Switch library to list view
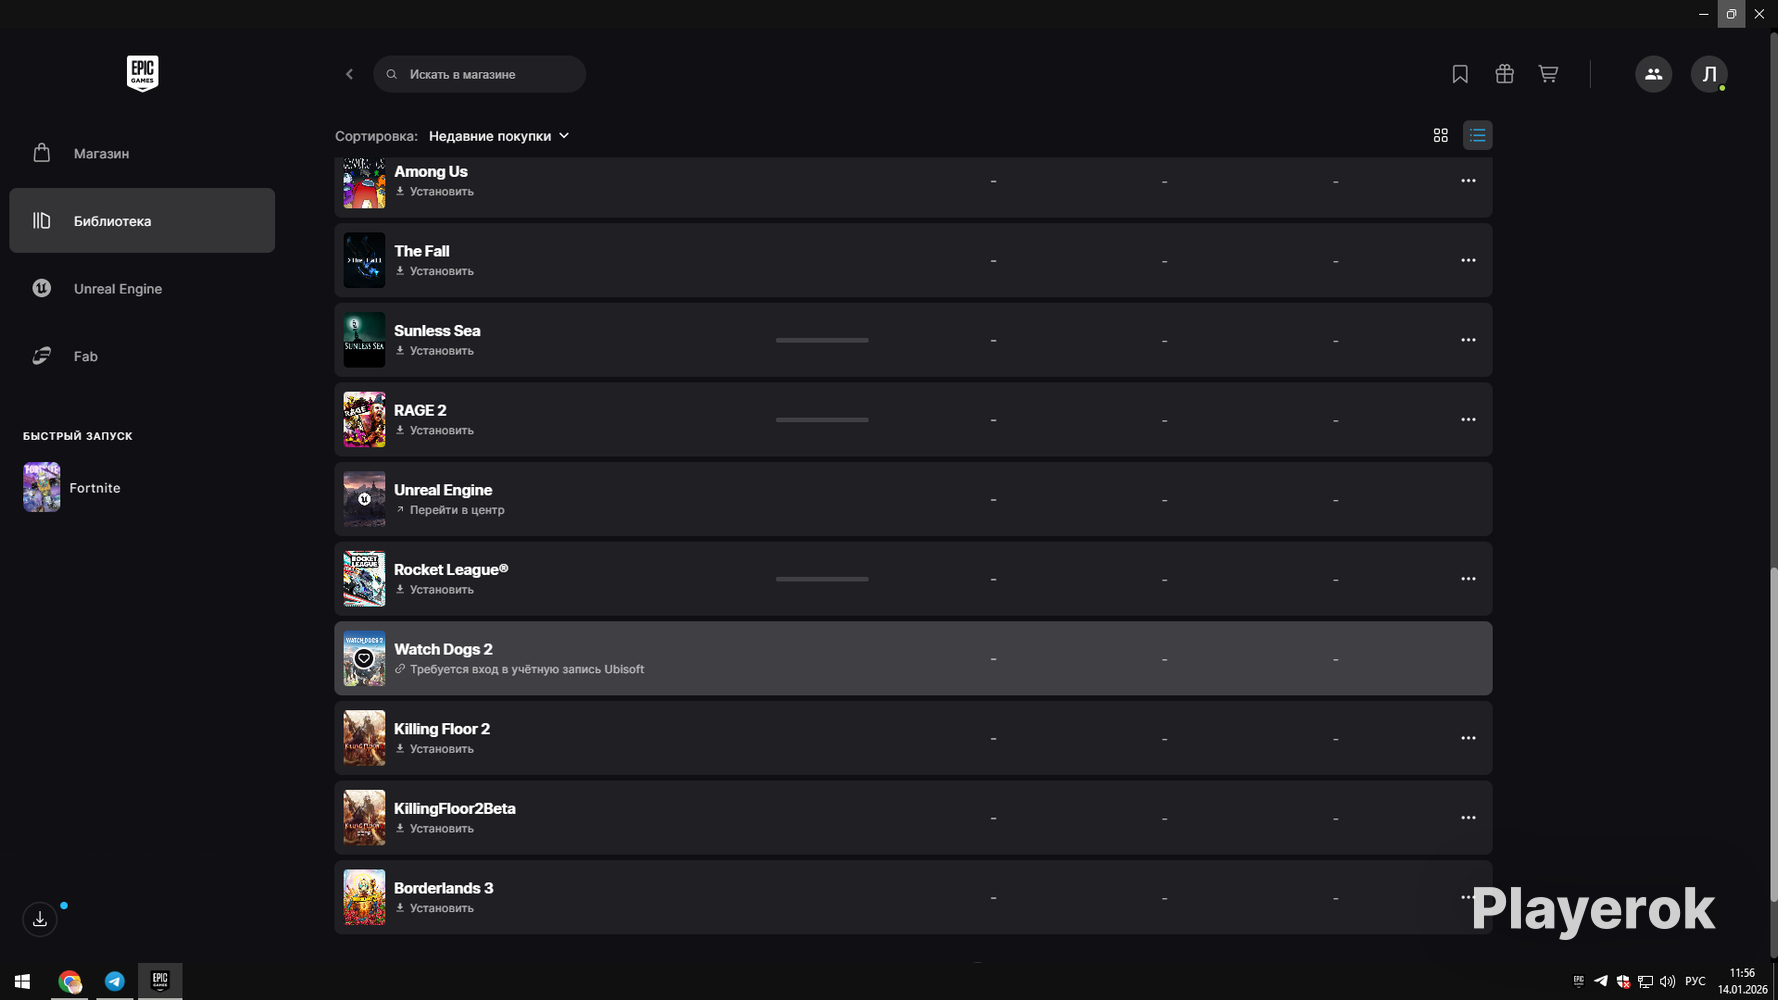1778x1000 pixels. point(1477,135)
